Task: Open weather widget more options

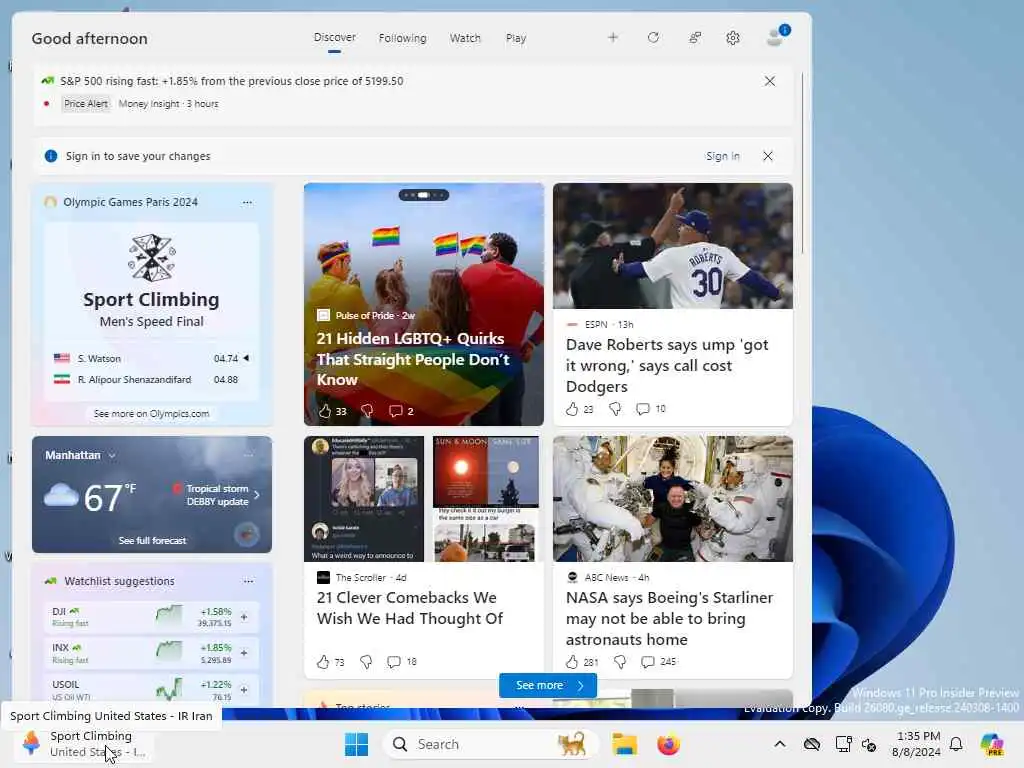Action: (248, 455)
